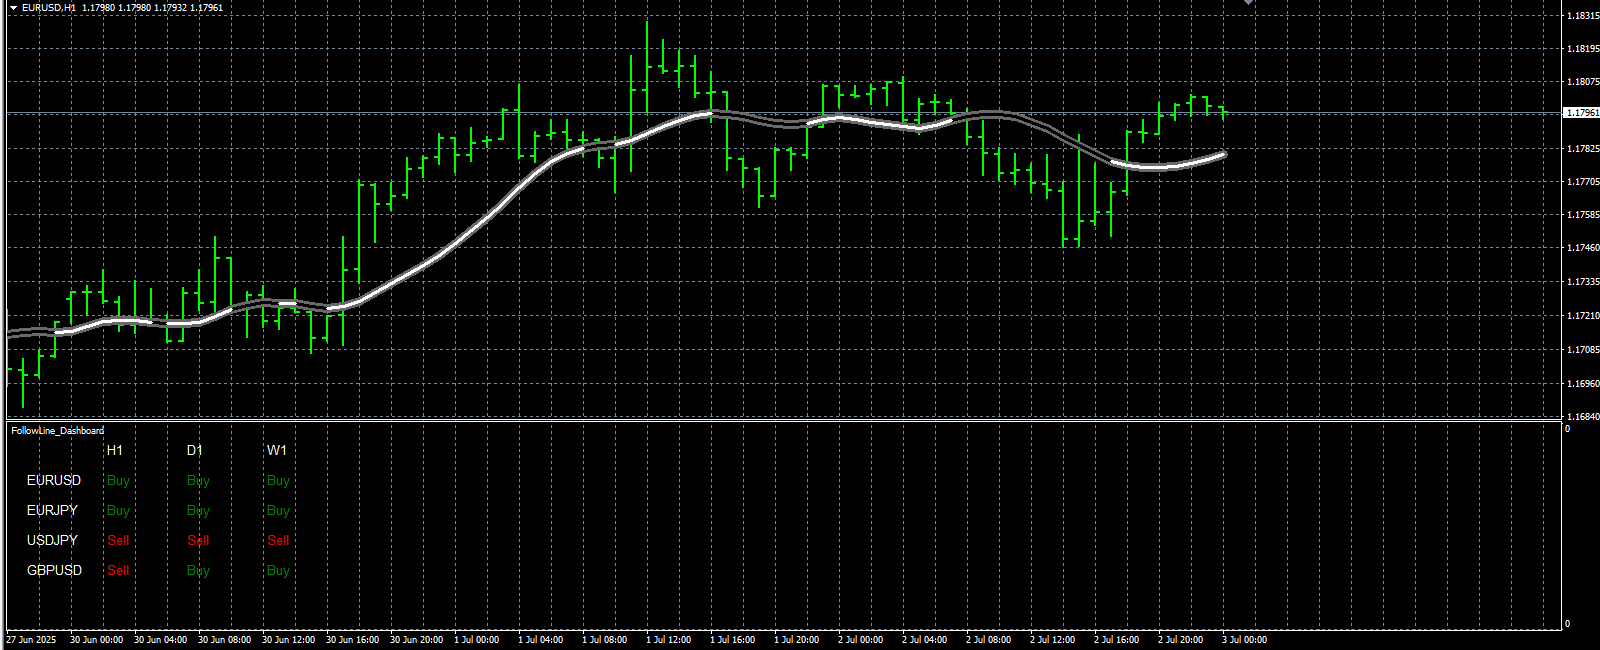Click EURJPY H1 Buy signal
The image size is (1600, 650).
(118, 511)
